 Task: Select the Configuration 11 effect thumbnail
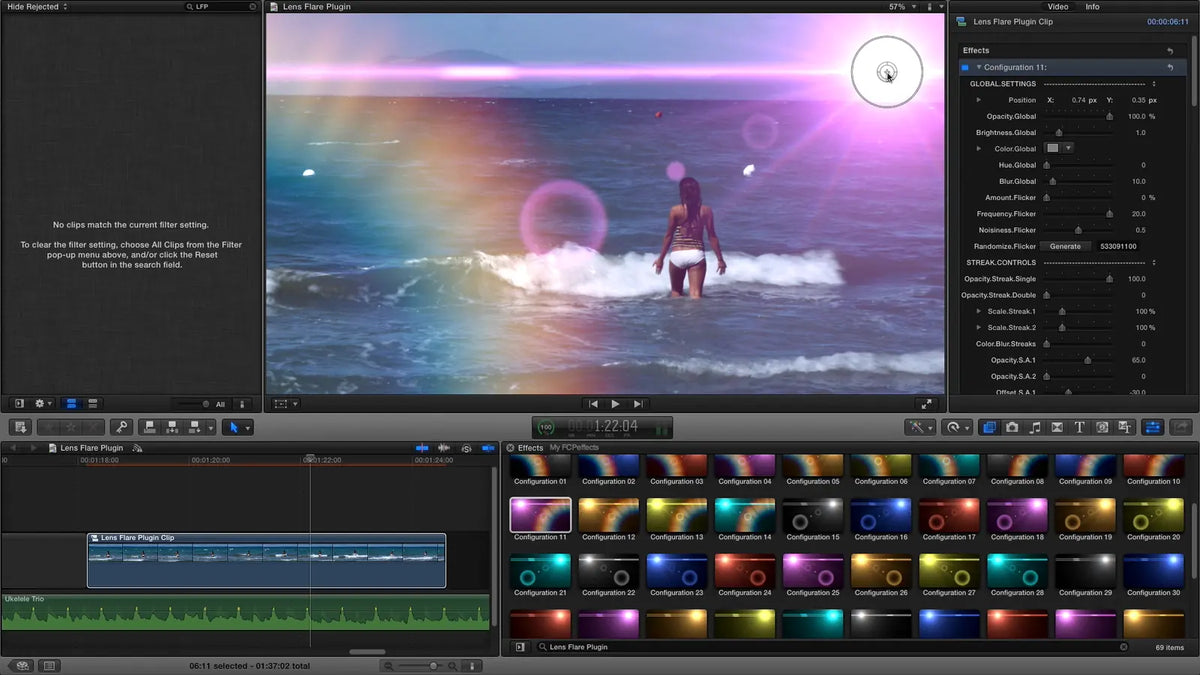(x=540, y=515)
